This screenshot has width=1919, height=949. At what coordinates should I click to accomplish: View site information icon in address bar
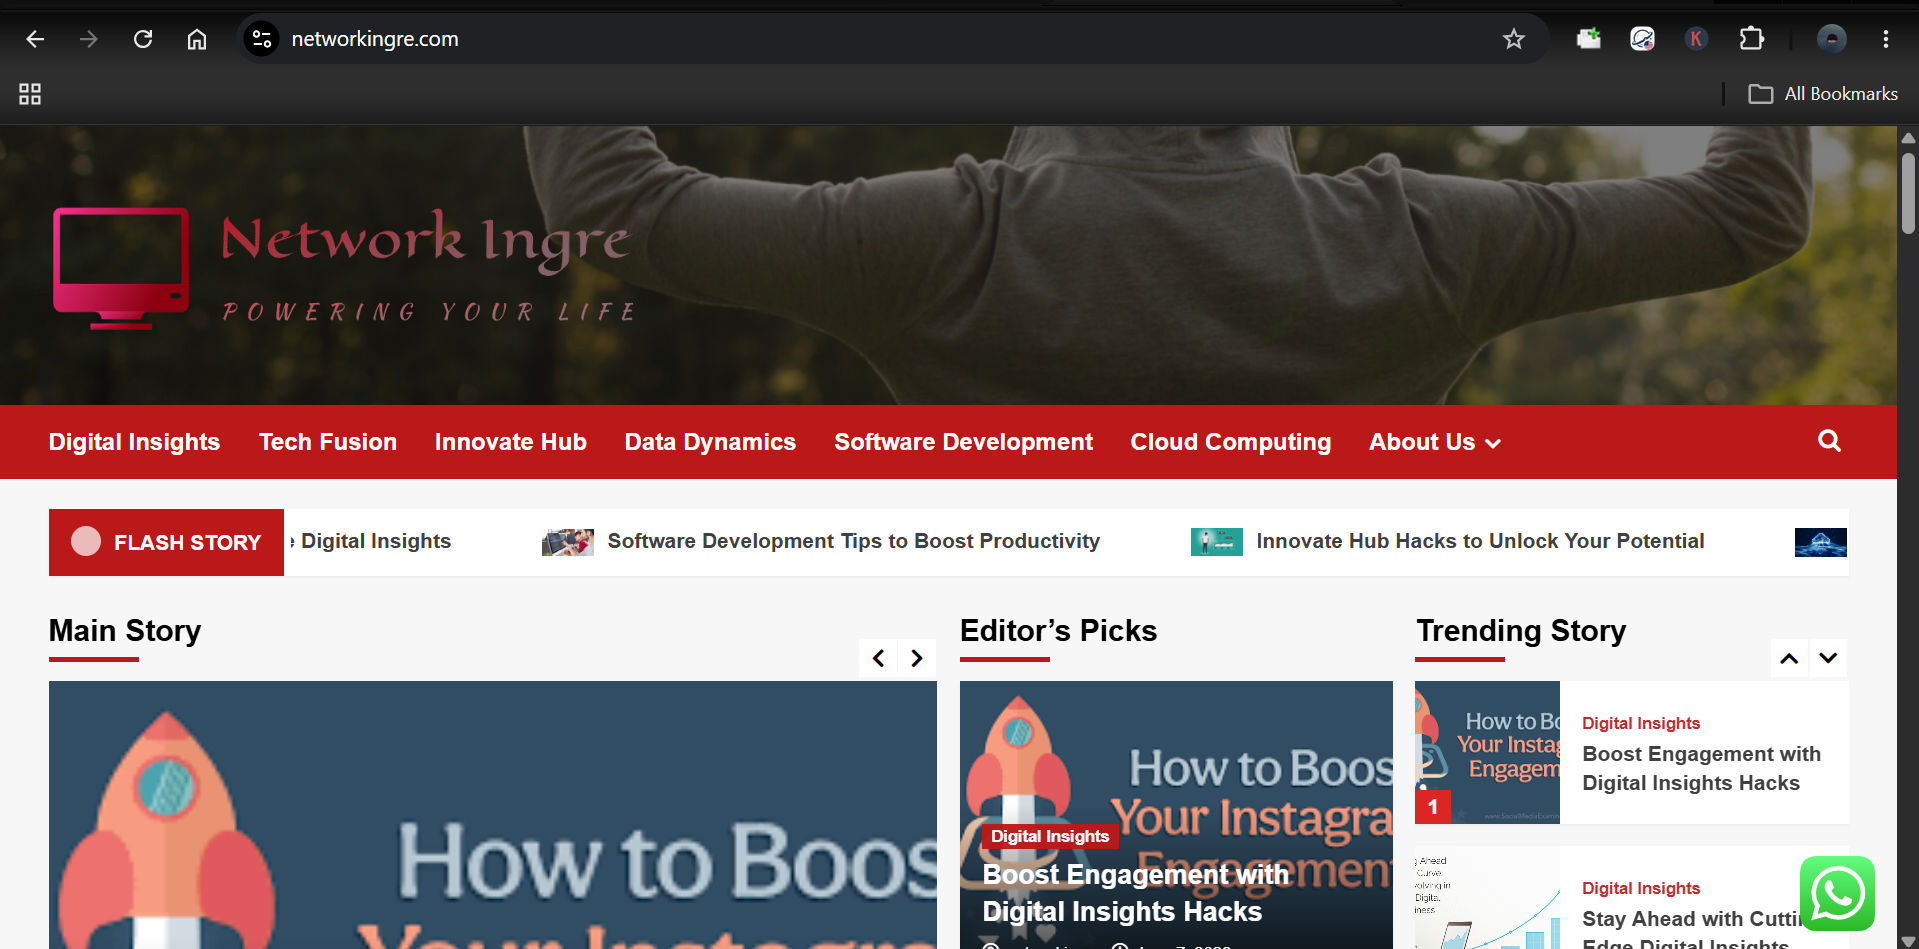(262, 39)
